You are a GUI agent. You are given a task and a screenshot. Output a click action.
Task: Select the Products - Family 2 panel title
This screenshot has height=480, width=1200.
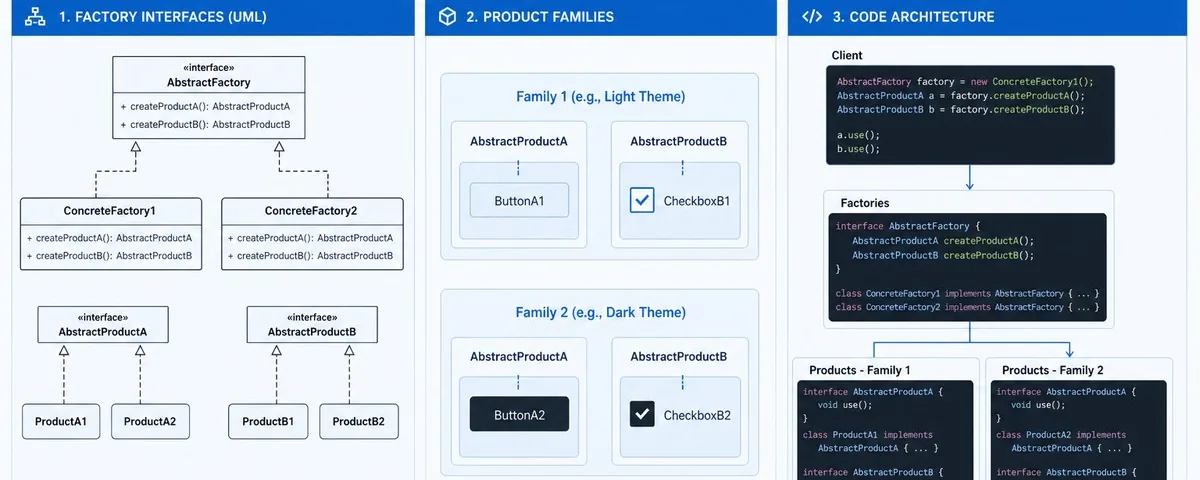point(1053,370)
